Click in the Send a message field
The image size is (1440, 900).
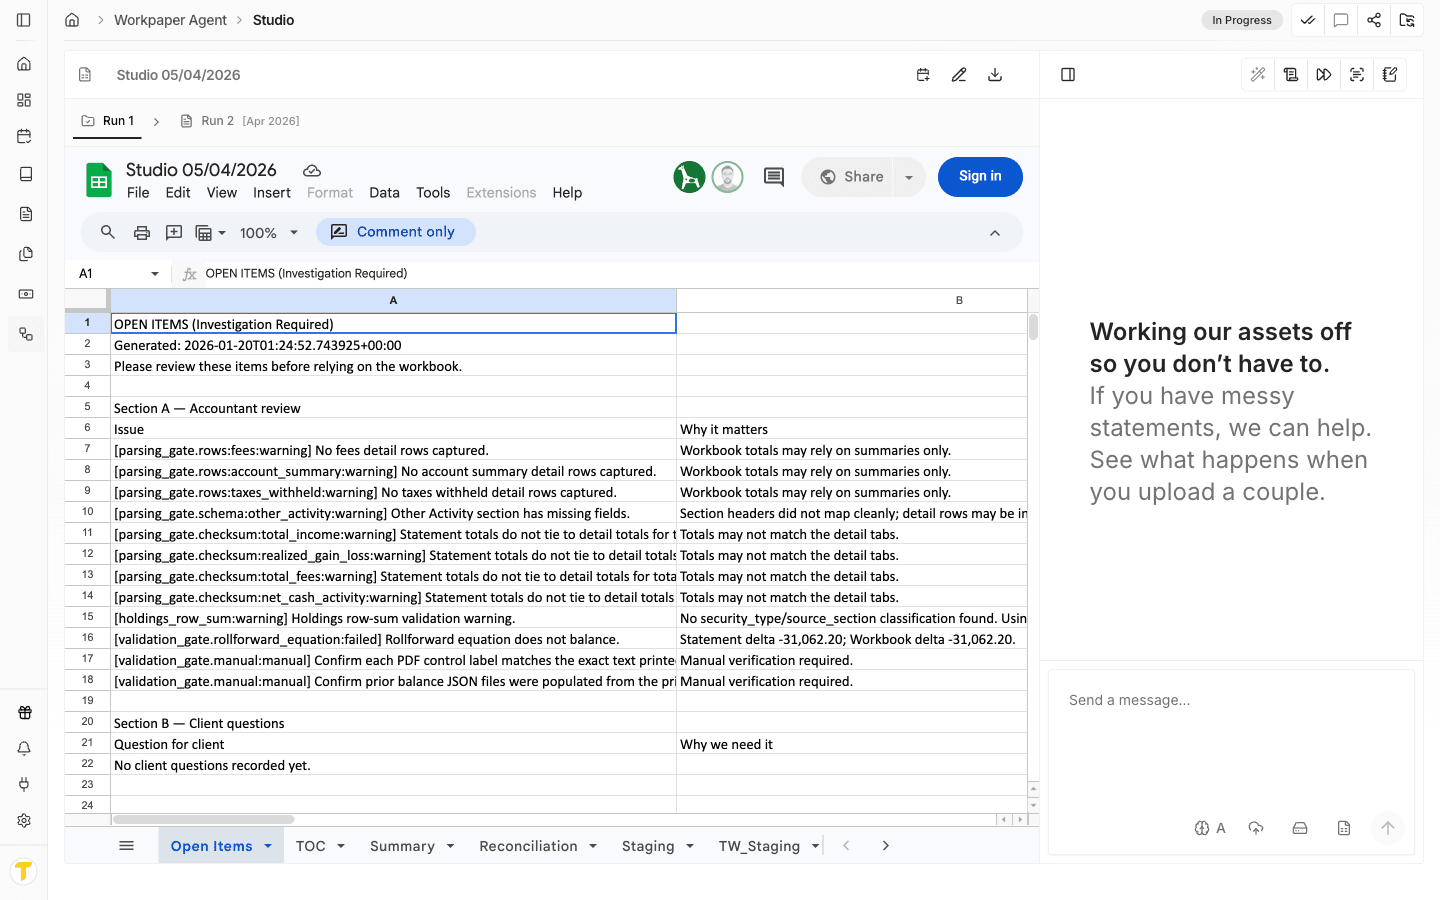click(x=1232, y=740)
